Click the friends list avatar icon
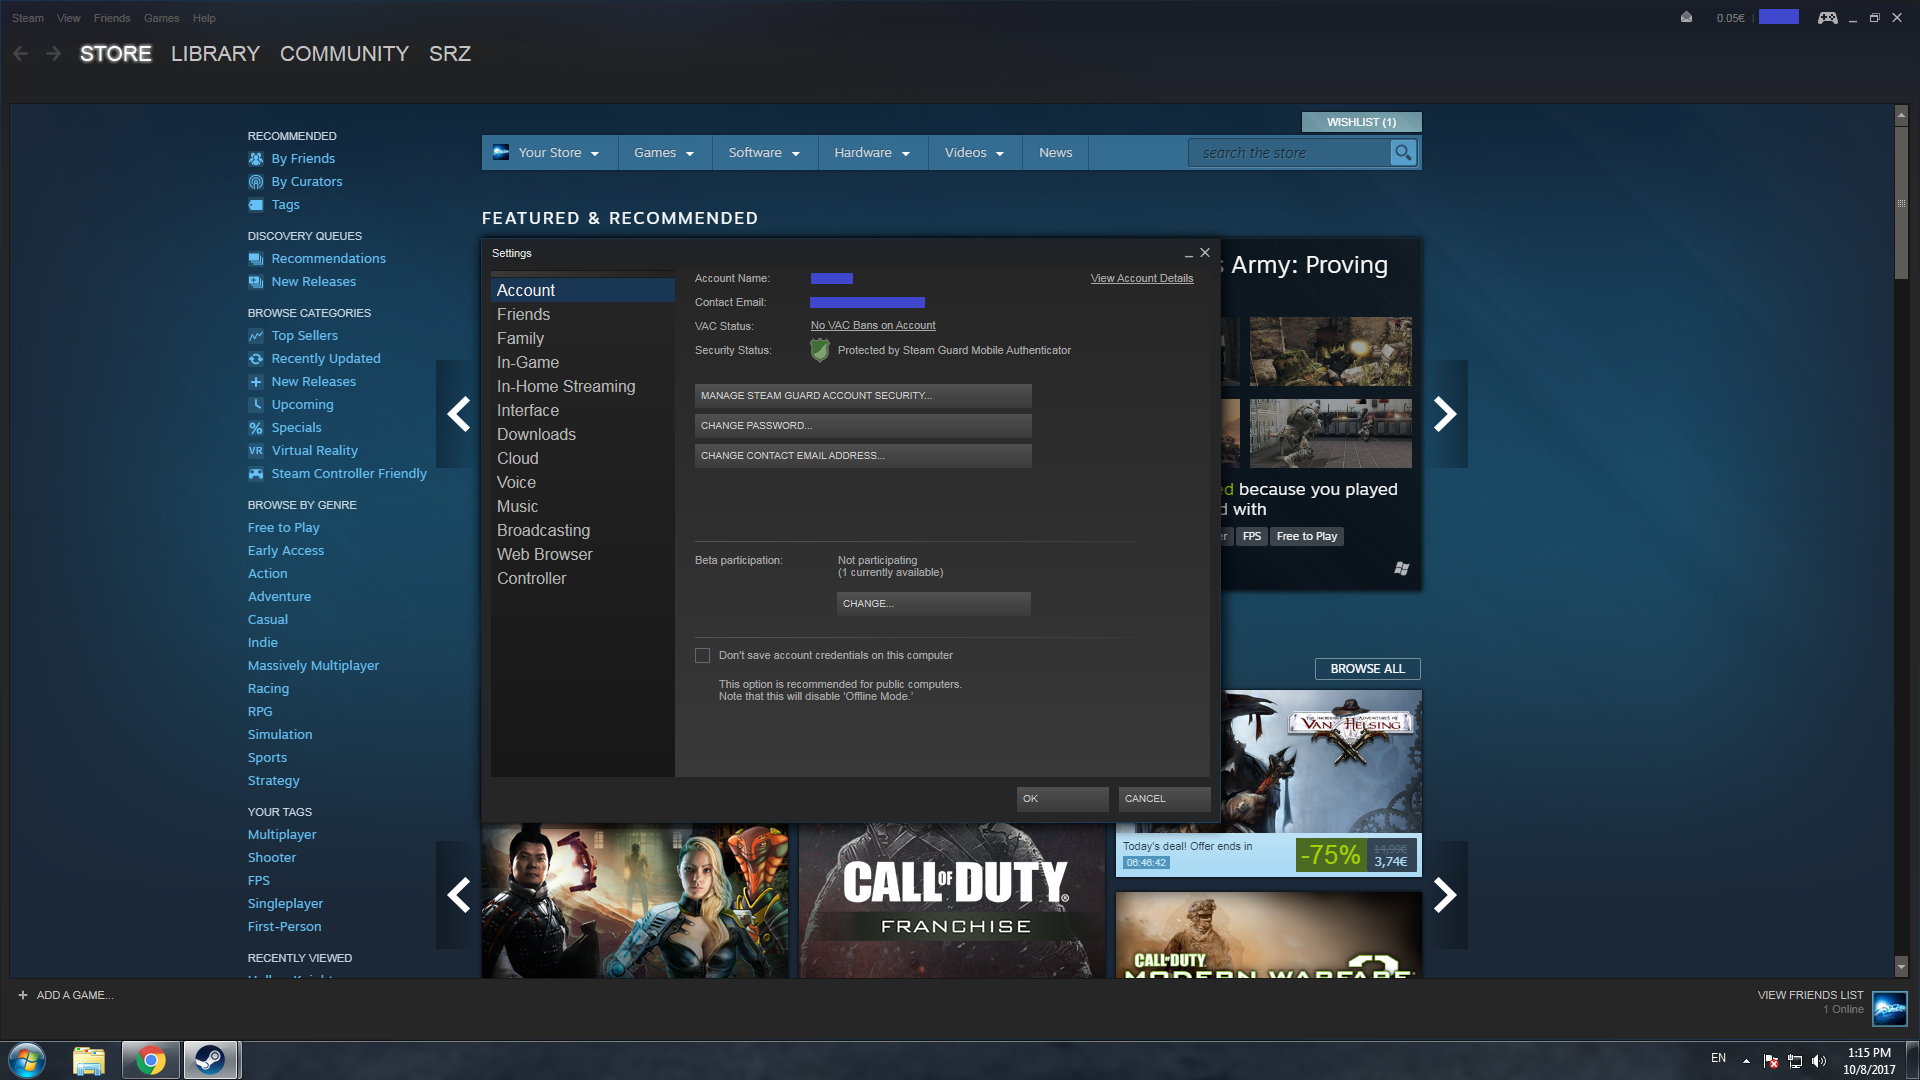This screenshot has width=1920, height=1080. click(1889, 1008)
